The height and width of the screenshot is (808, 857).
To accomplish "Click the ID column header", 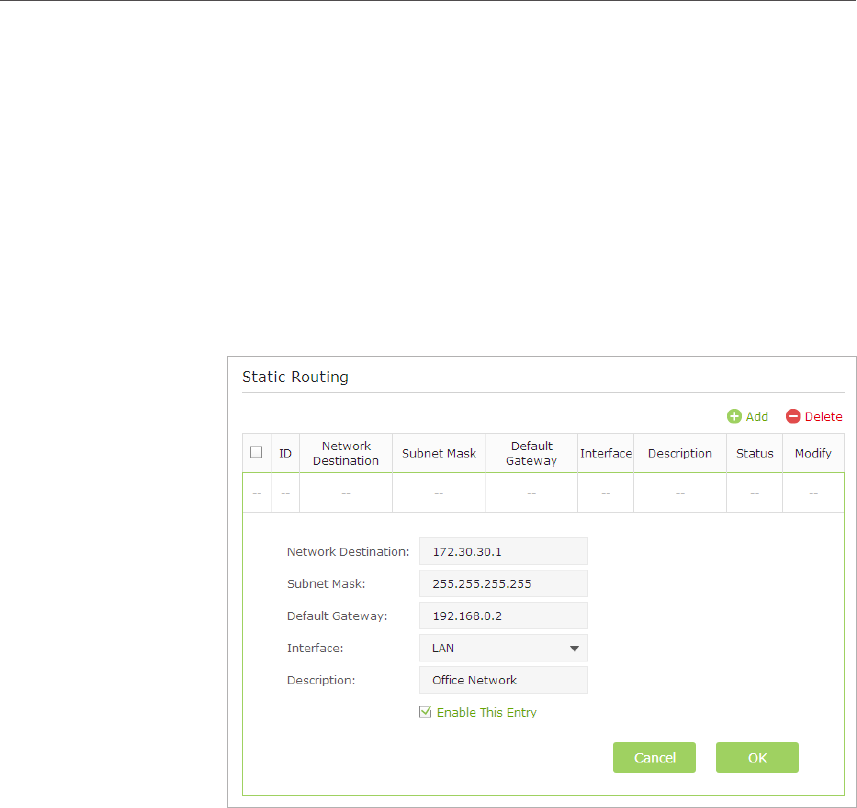I will coord(285,453).
